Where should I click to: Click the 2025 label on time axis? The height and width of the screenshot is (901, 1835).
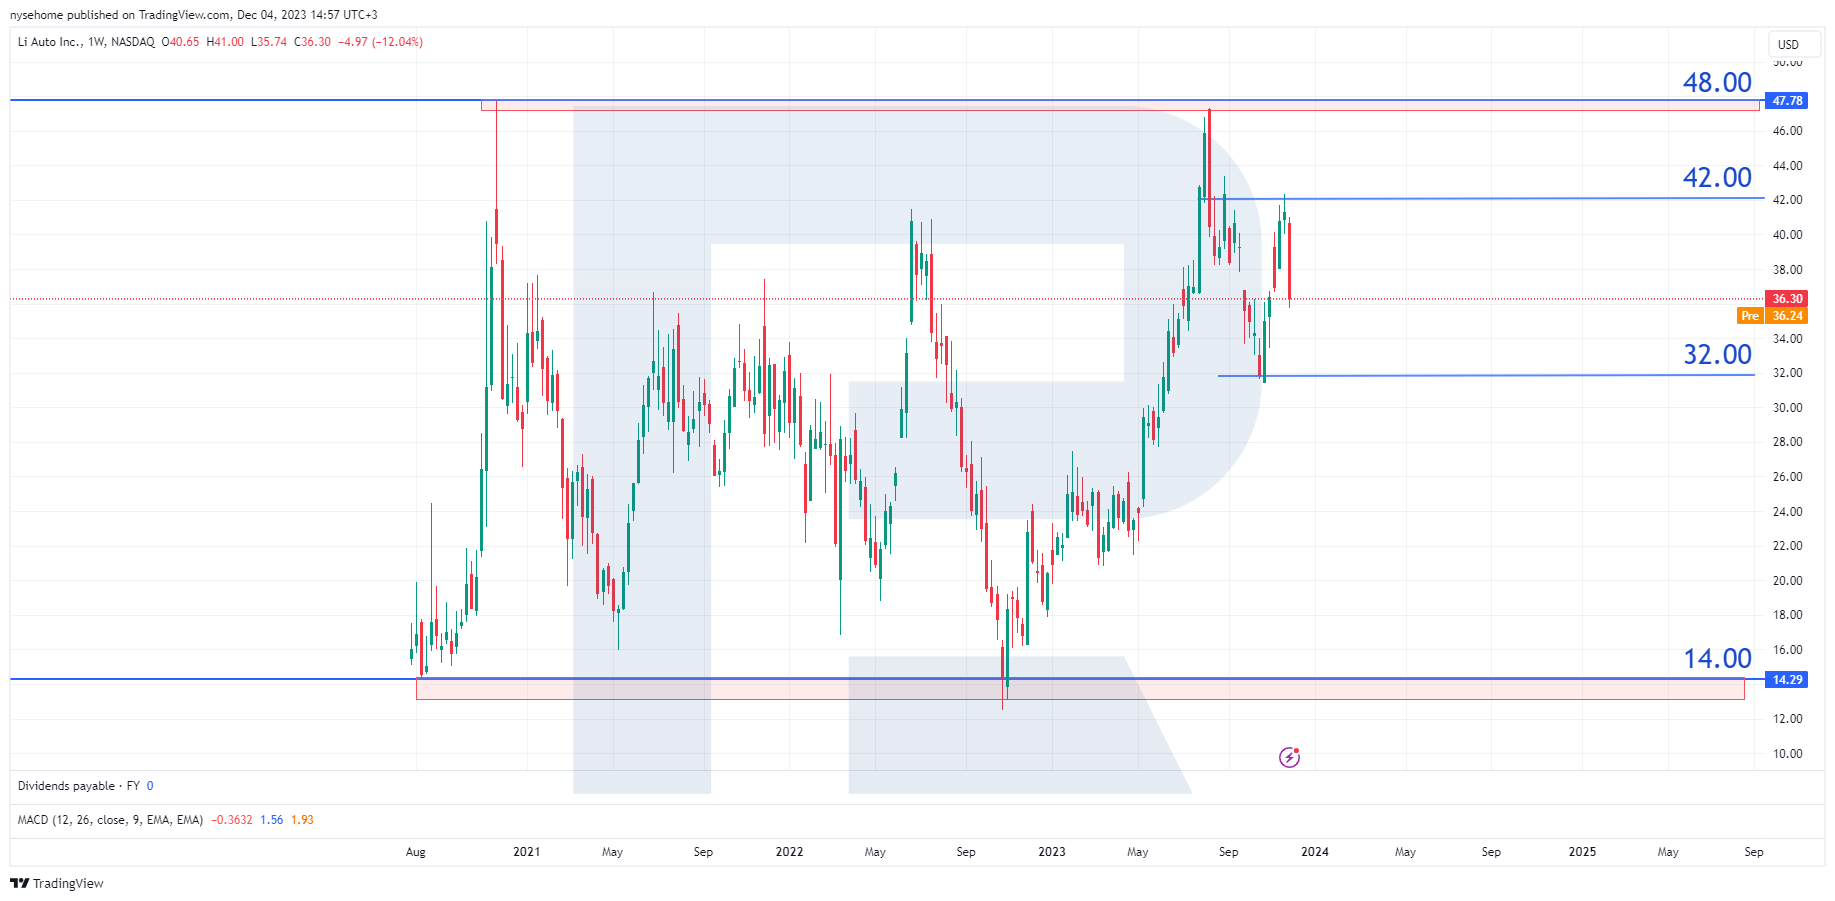(1582, 852)
